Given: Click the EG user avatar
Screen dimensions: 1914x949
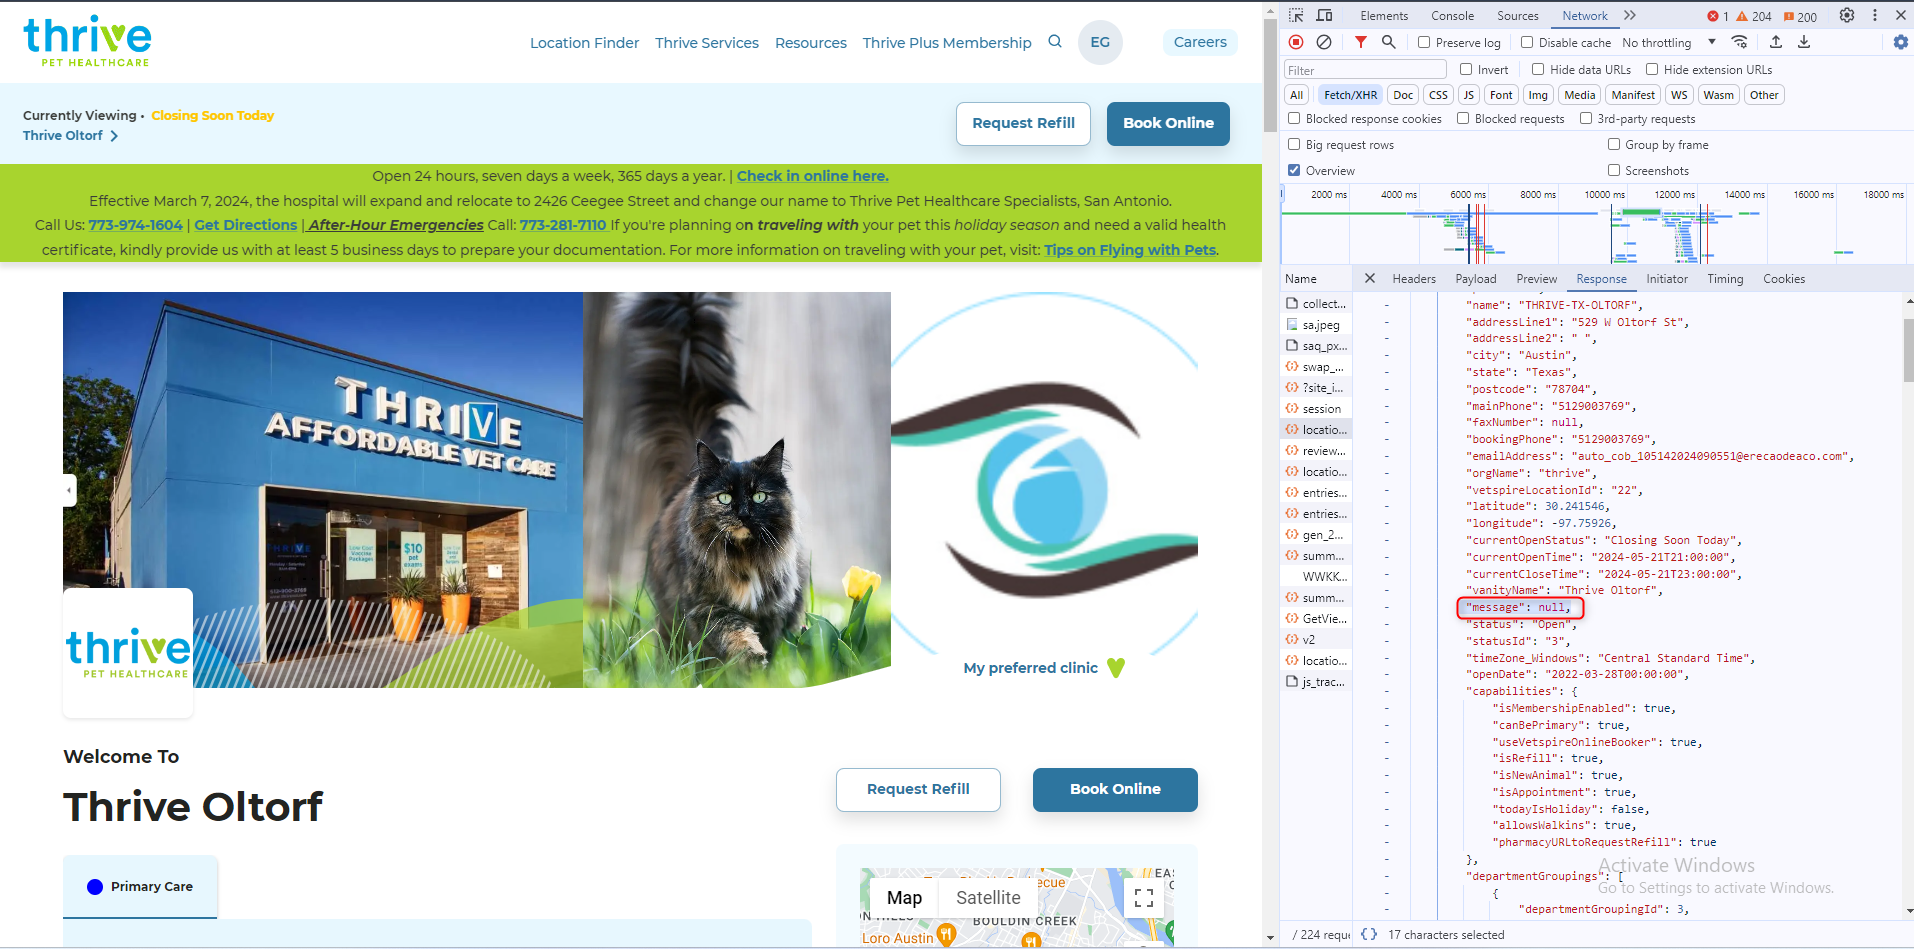Looking at the screenshot, I should pos(1100,42).
